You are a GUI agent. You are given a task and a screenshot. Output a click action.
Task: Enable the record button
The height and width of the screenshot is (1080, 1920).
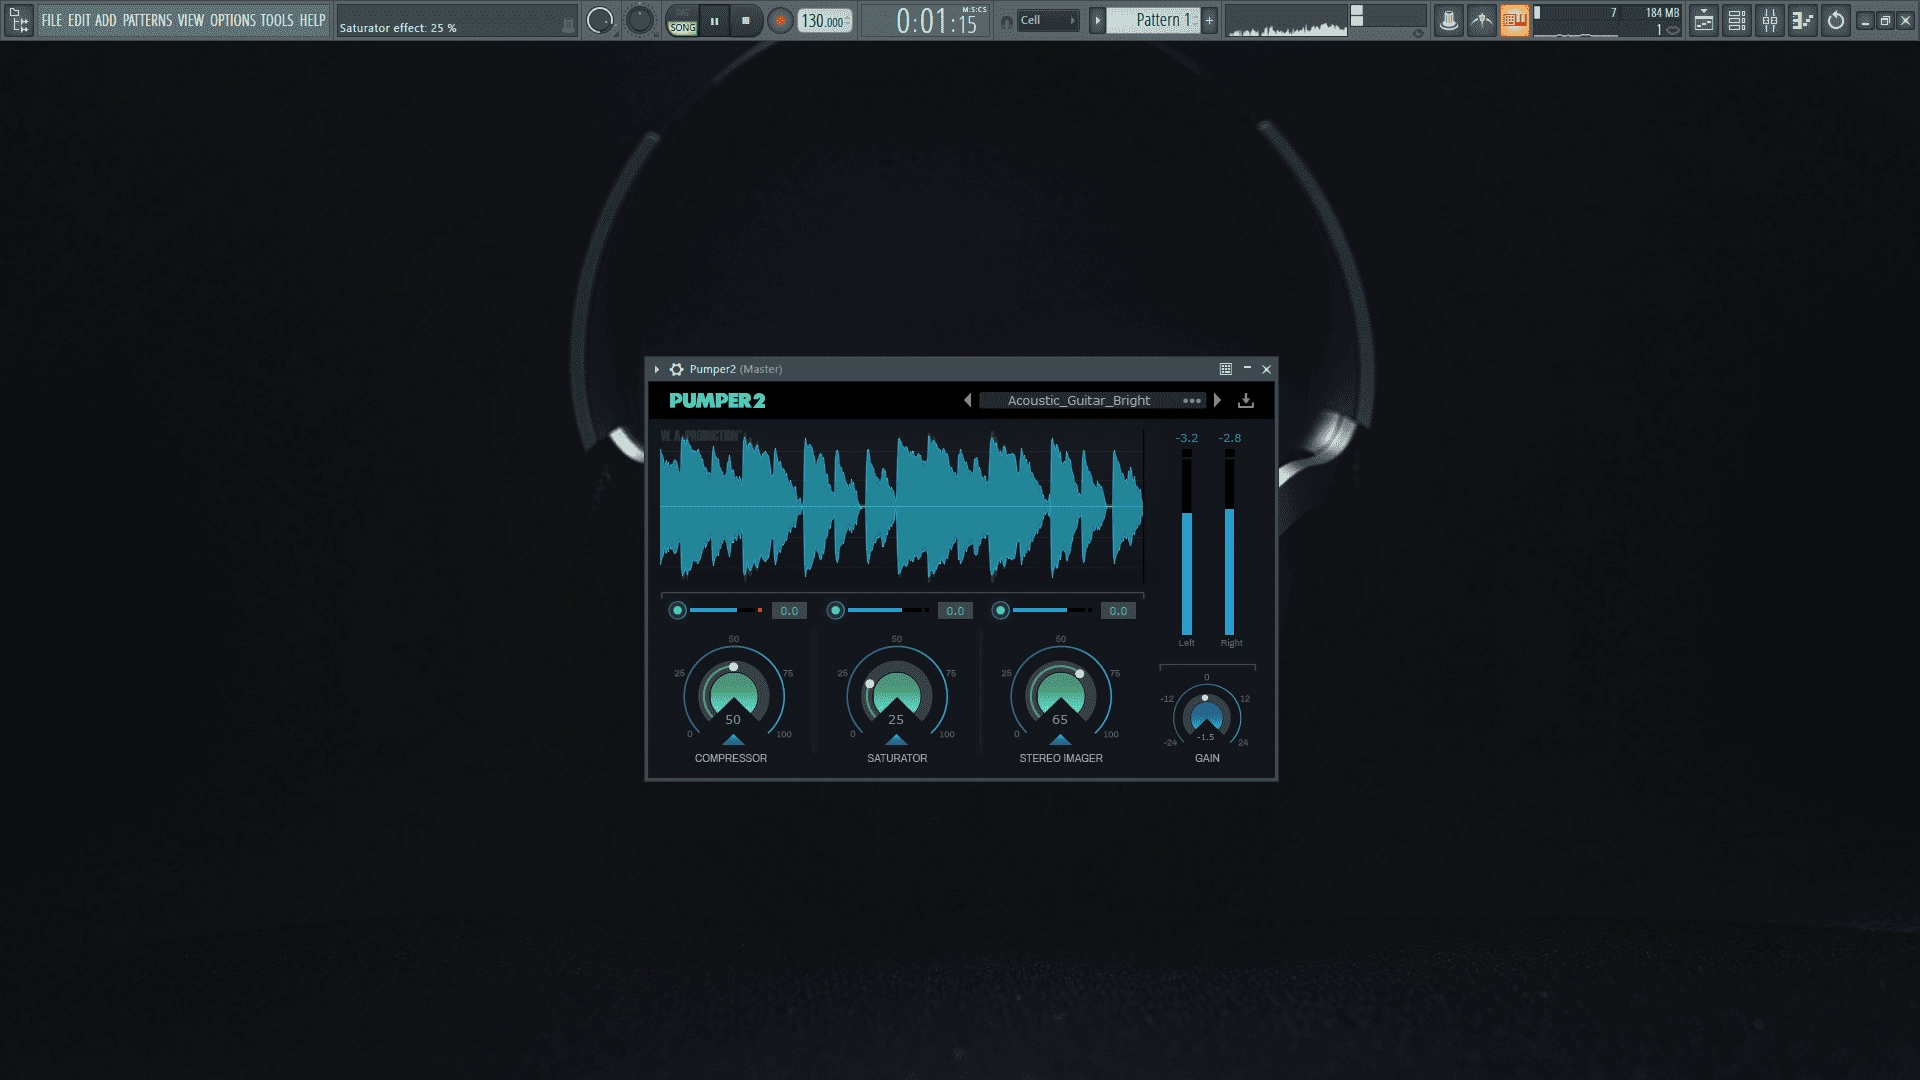[780, 21]
